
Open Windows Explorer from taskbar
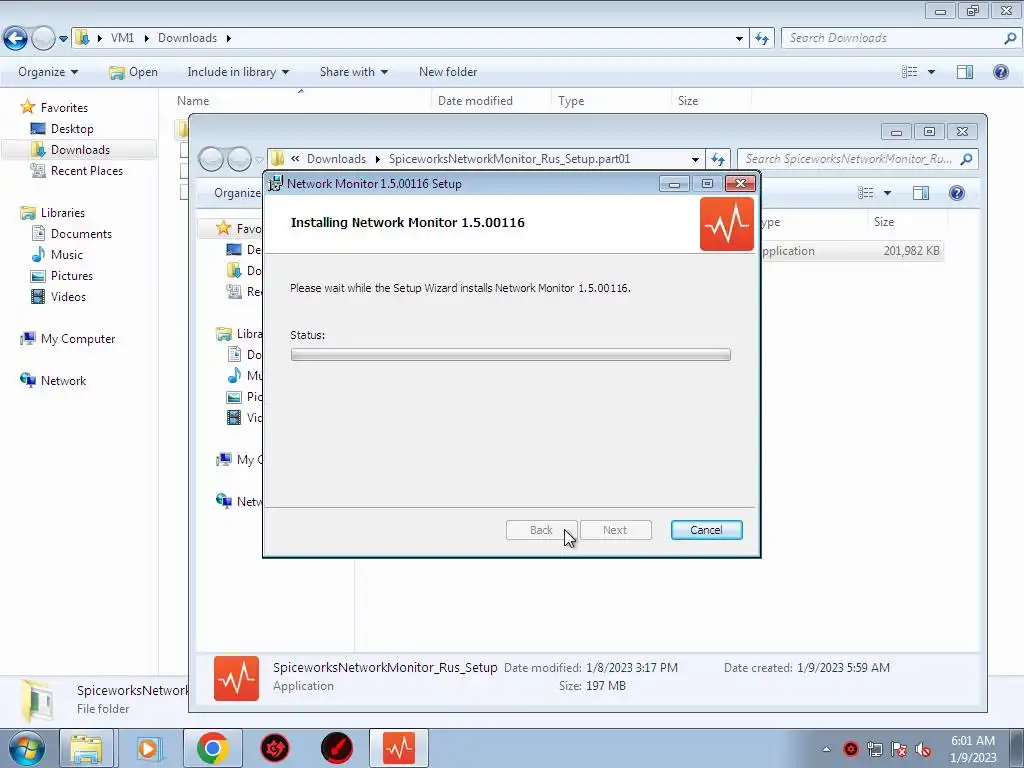tap(86, 748)
